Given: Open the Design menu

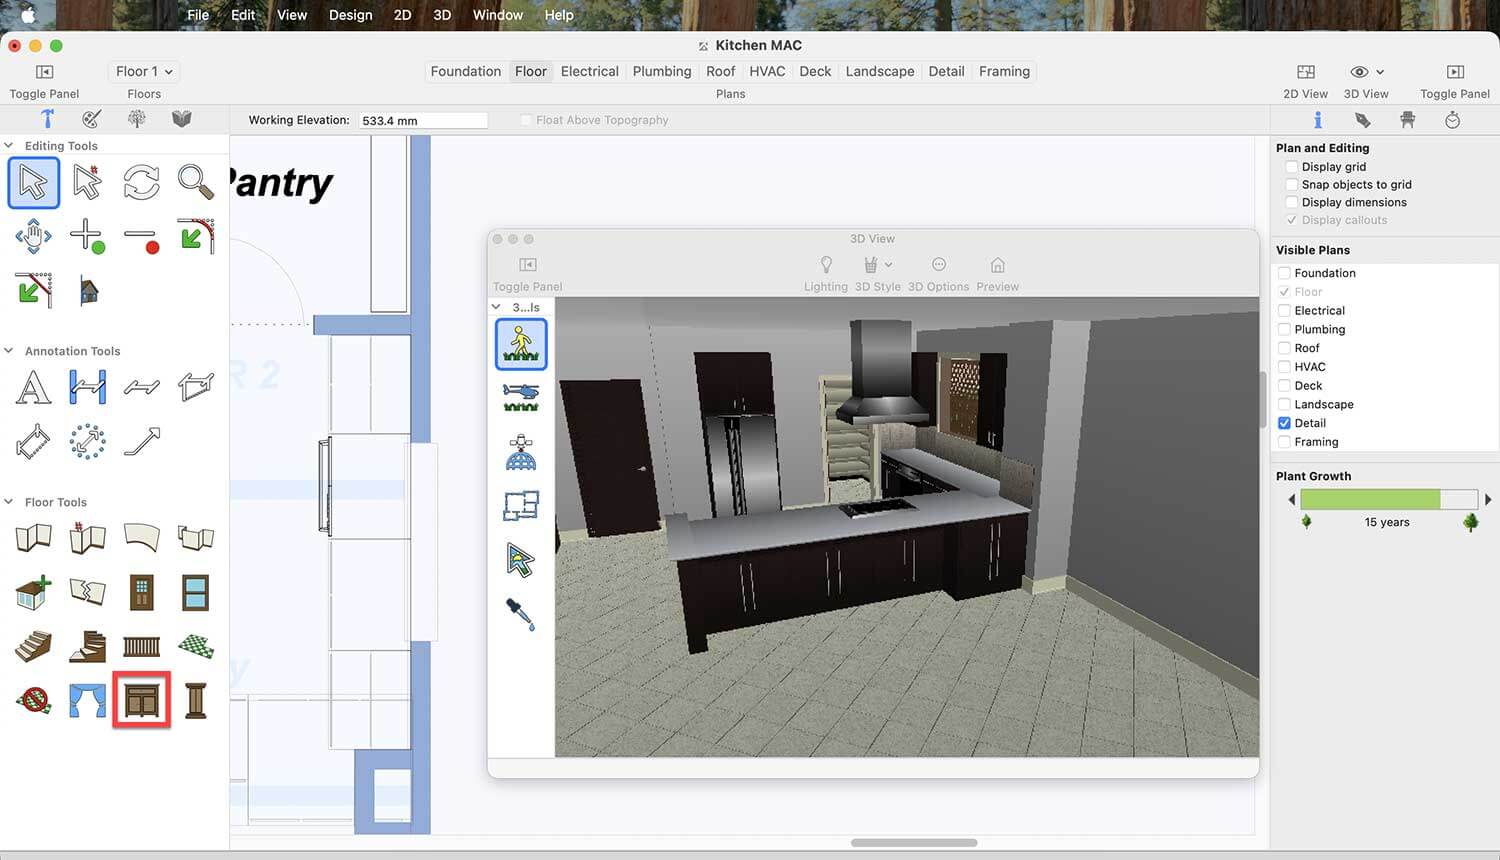Looking at the screenshot, I should pyautogui.click(x=350, y=15).
